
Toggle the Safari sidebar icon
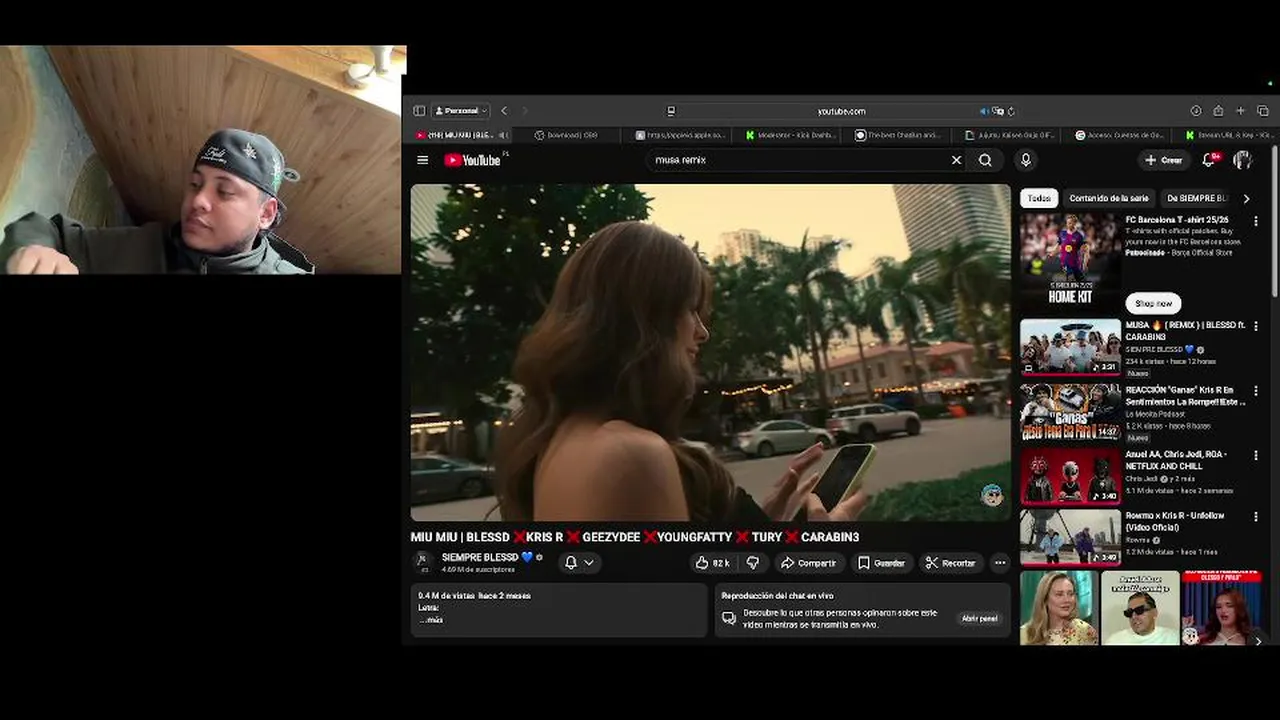419,111
